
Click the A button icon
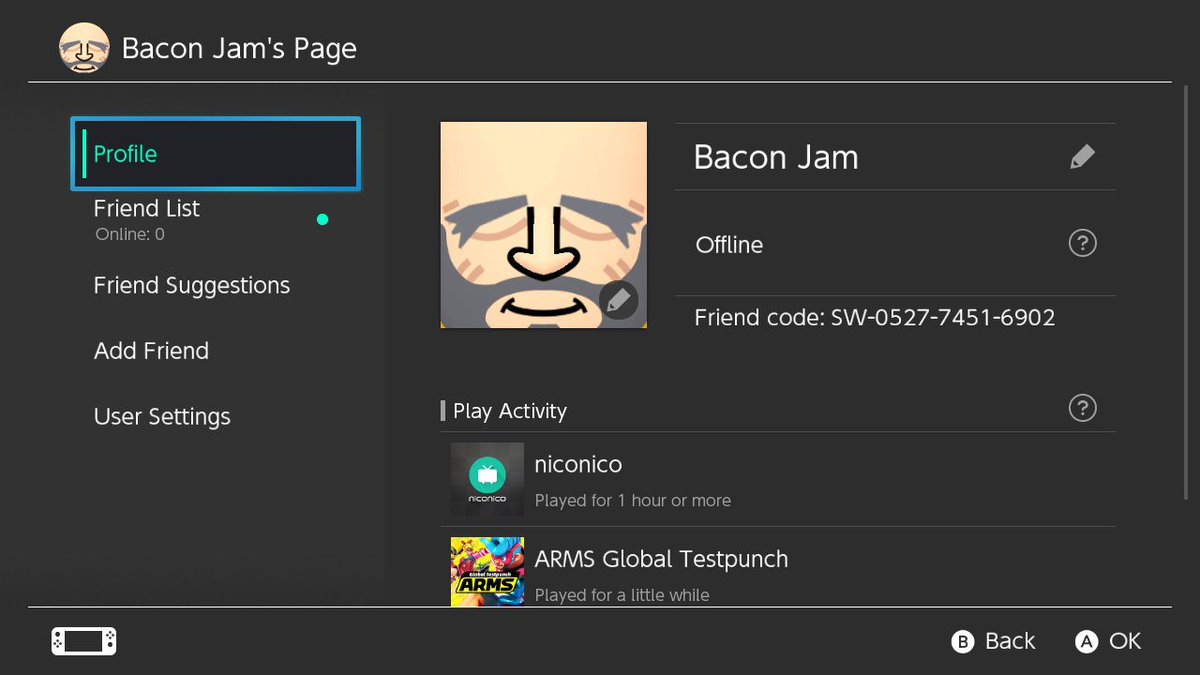1087,642
